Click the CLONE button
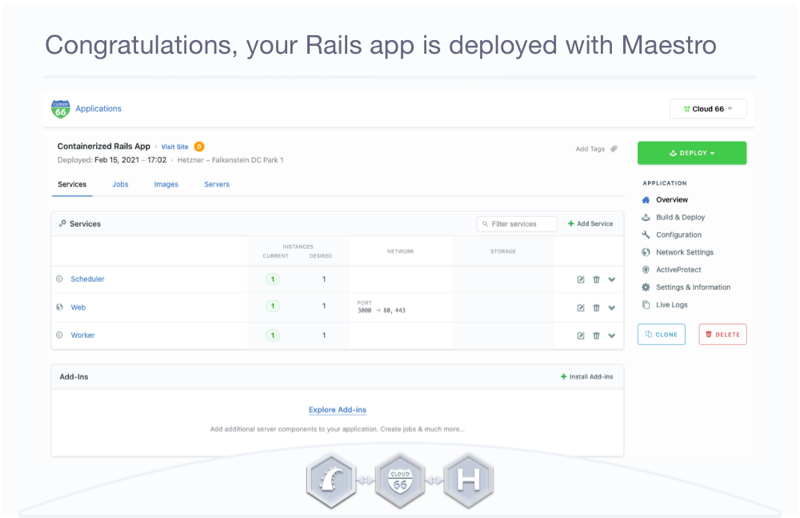Viewport: 800px width, 518px height. pos(661,334)
